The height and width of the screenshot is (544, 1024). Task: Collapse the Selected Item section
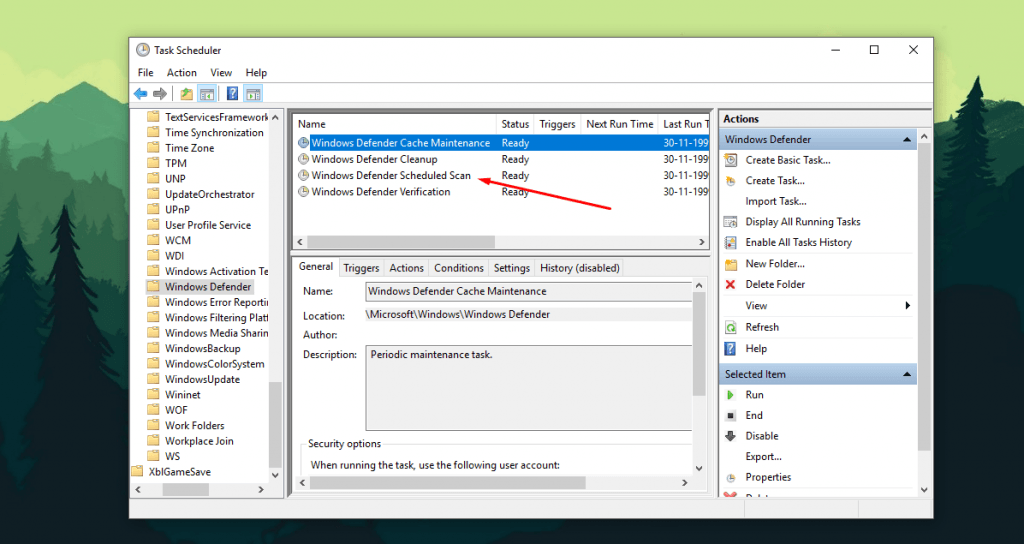tap(906, 374)
